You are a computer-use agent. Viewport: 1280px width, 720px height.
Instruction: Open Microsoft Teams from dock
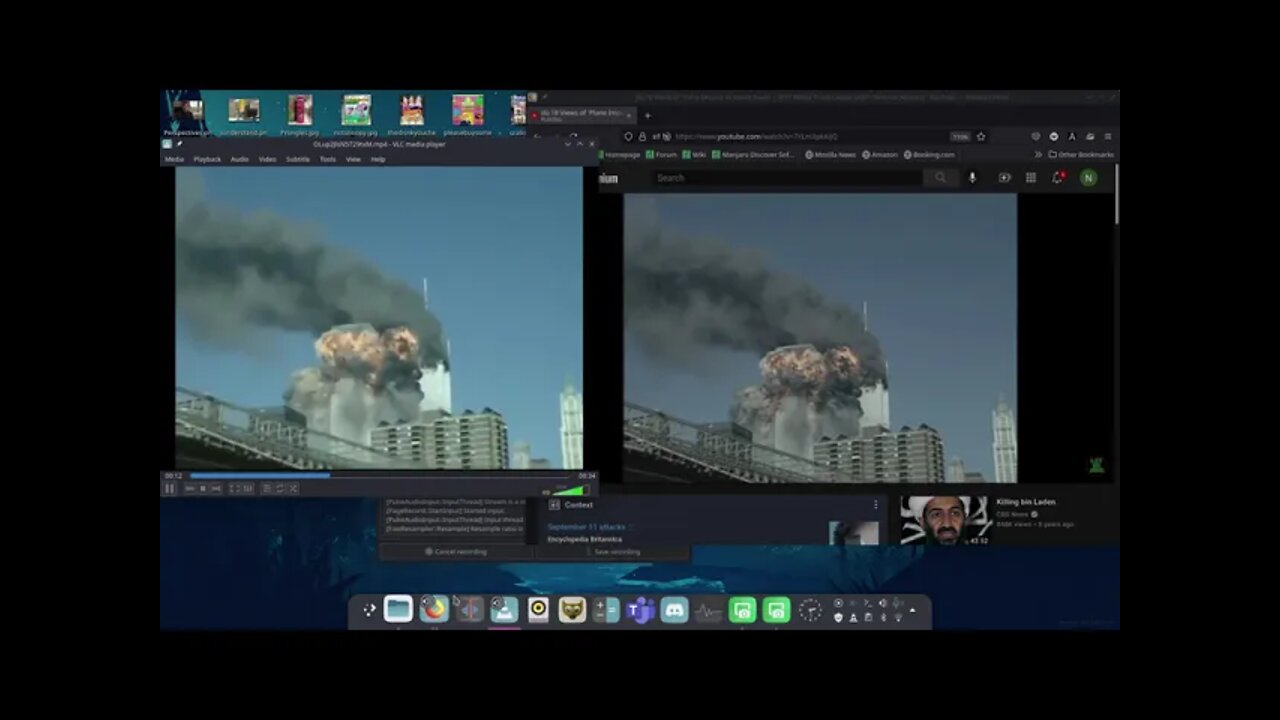tap(640, 609)
